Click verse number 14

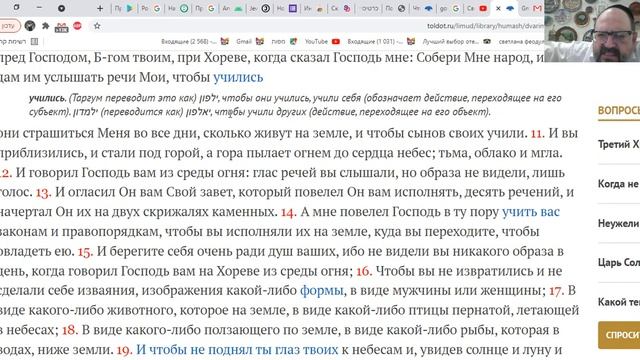coord(289,212)
